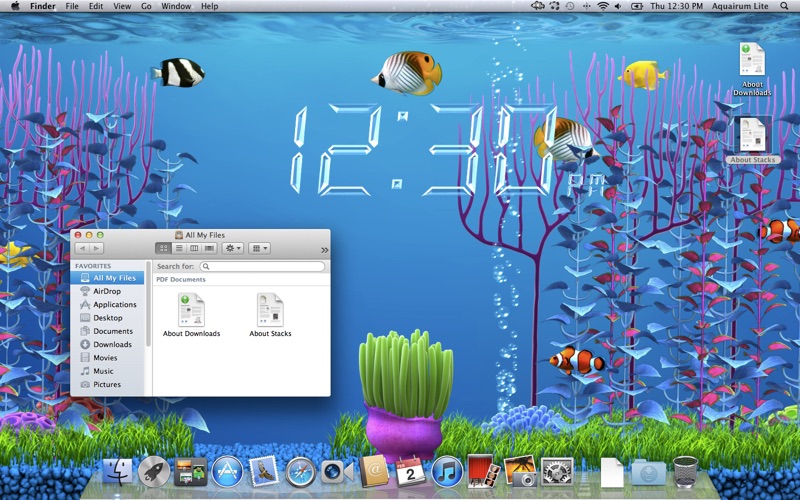Open the item arrangement dropdown
Image resolution: width=800 pixels, height=500 pixels.
pyautogui.click(x=259, y=248)
